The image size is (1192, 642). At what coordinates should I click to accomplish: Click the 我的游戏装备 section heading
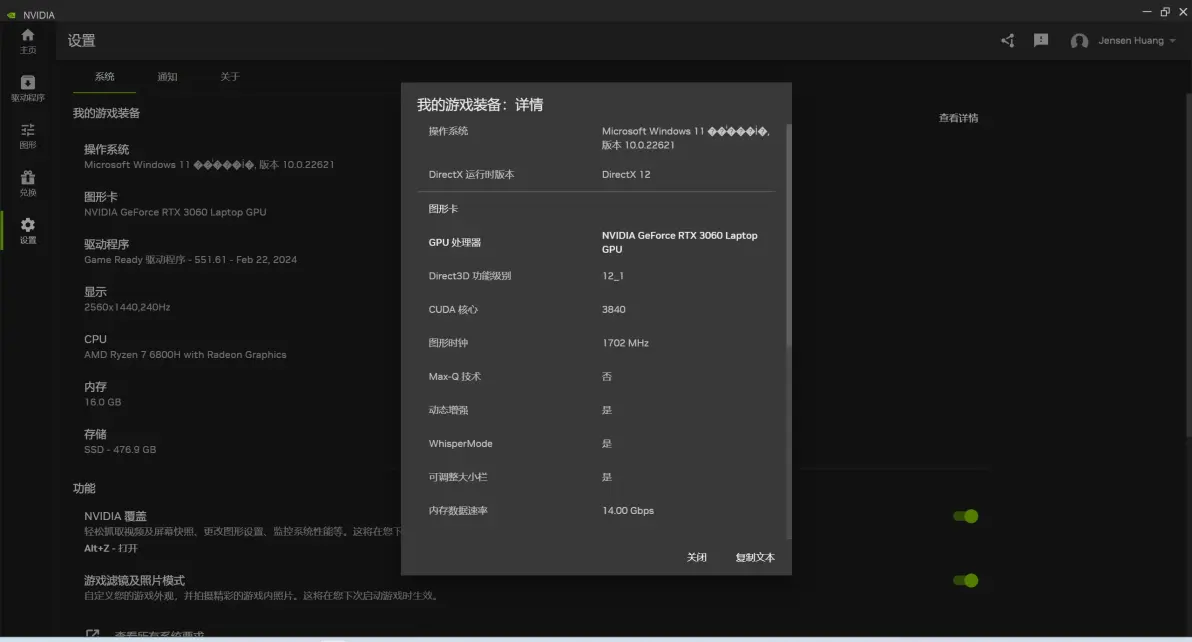106,113
